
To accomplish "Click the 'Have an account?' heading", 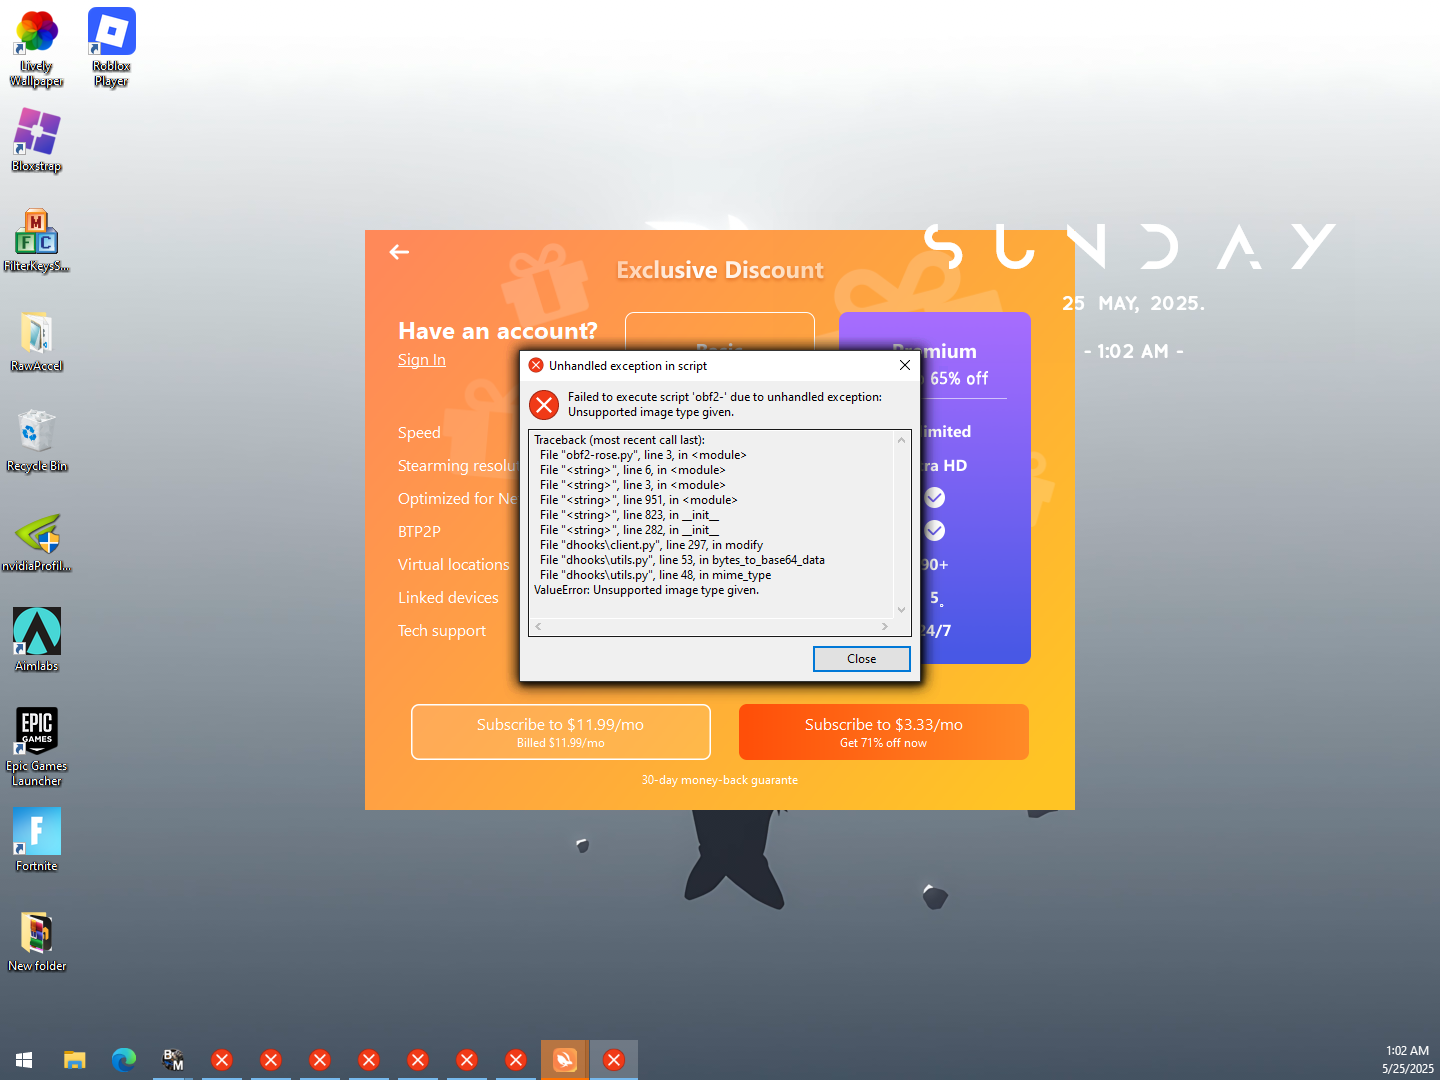I will [498, 331].
